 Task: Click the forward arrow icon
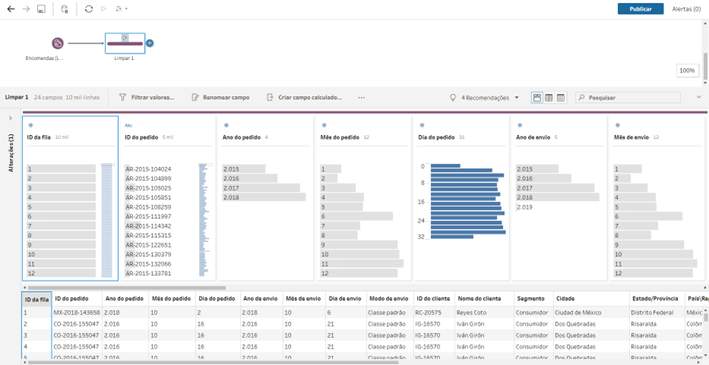[26, 9]
